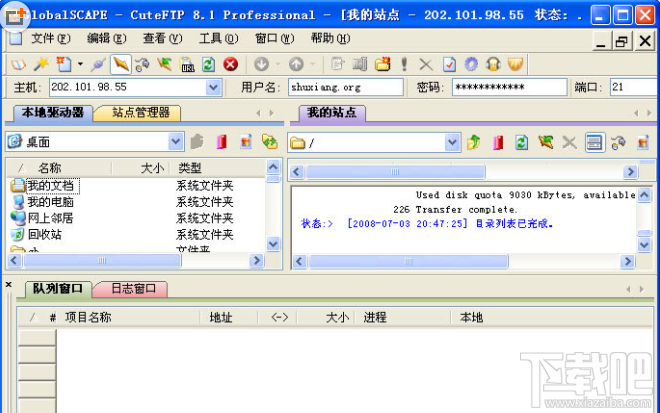Open the Site Manager book icon
Screen dimensions: 660x413
tap(19, 64)
